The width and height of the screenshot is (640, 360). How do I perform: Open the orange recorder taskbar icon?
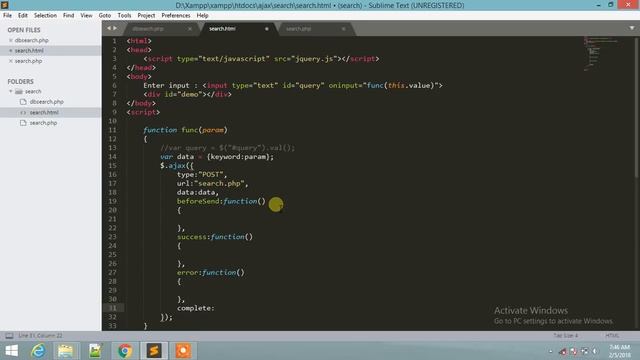click(183, 351)
